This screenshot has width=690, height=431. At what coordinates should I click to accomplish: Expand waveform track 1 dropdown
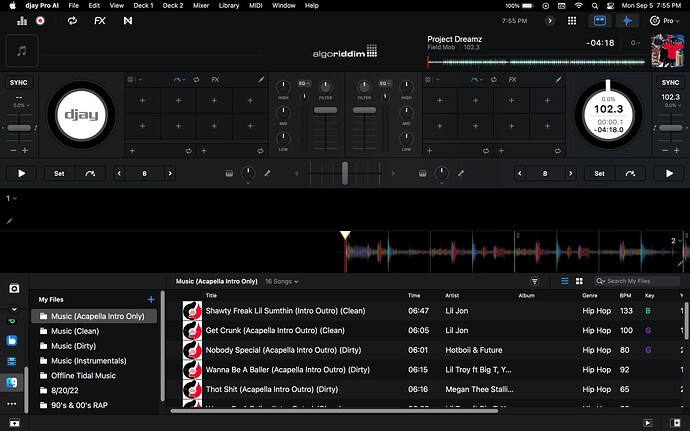pos(11,198)
